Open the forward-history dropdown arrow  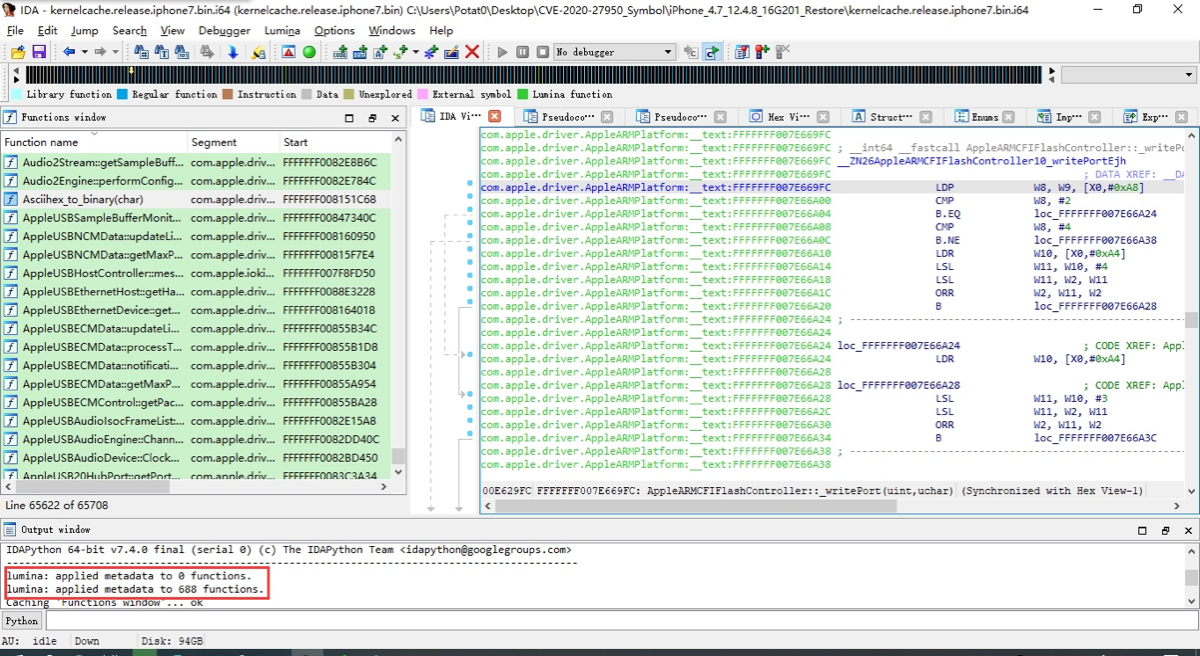pyautogui.click(x=115, y=52)
